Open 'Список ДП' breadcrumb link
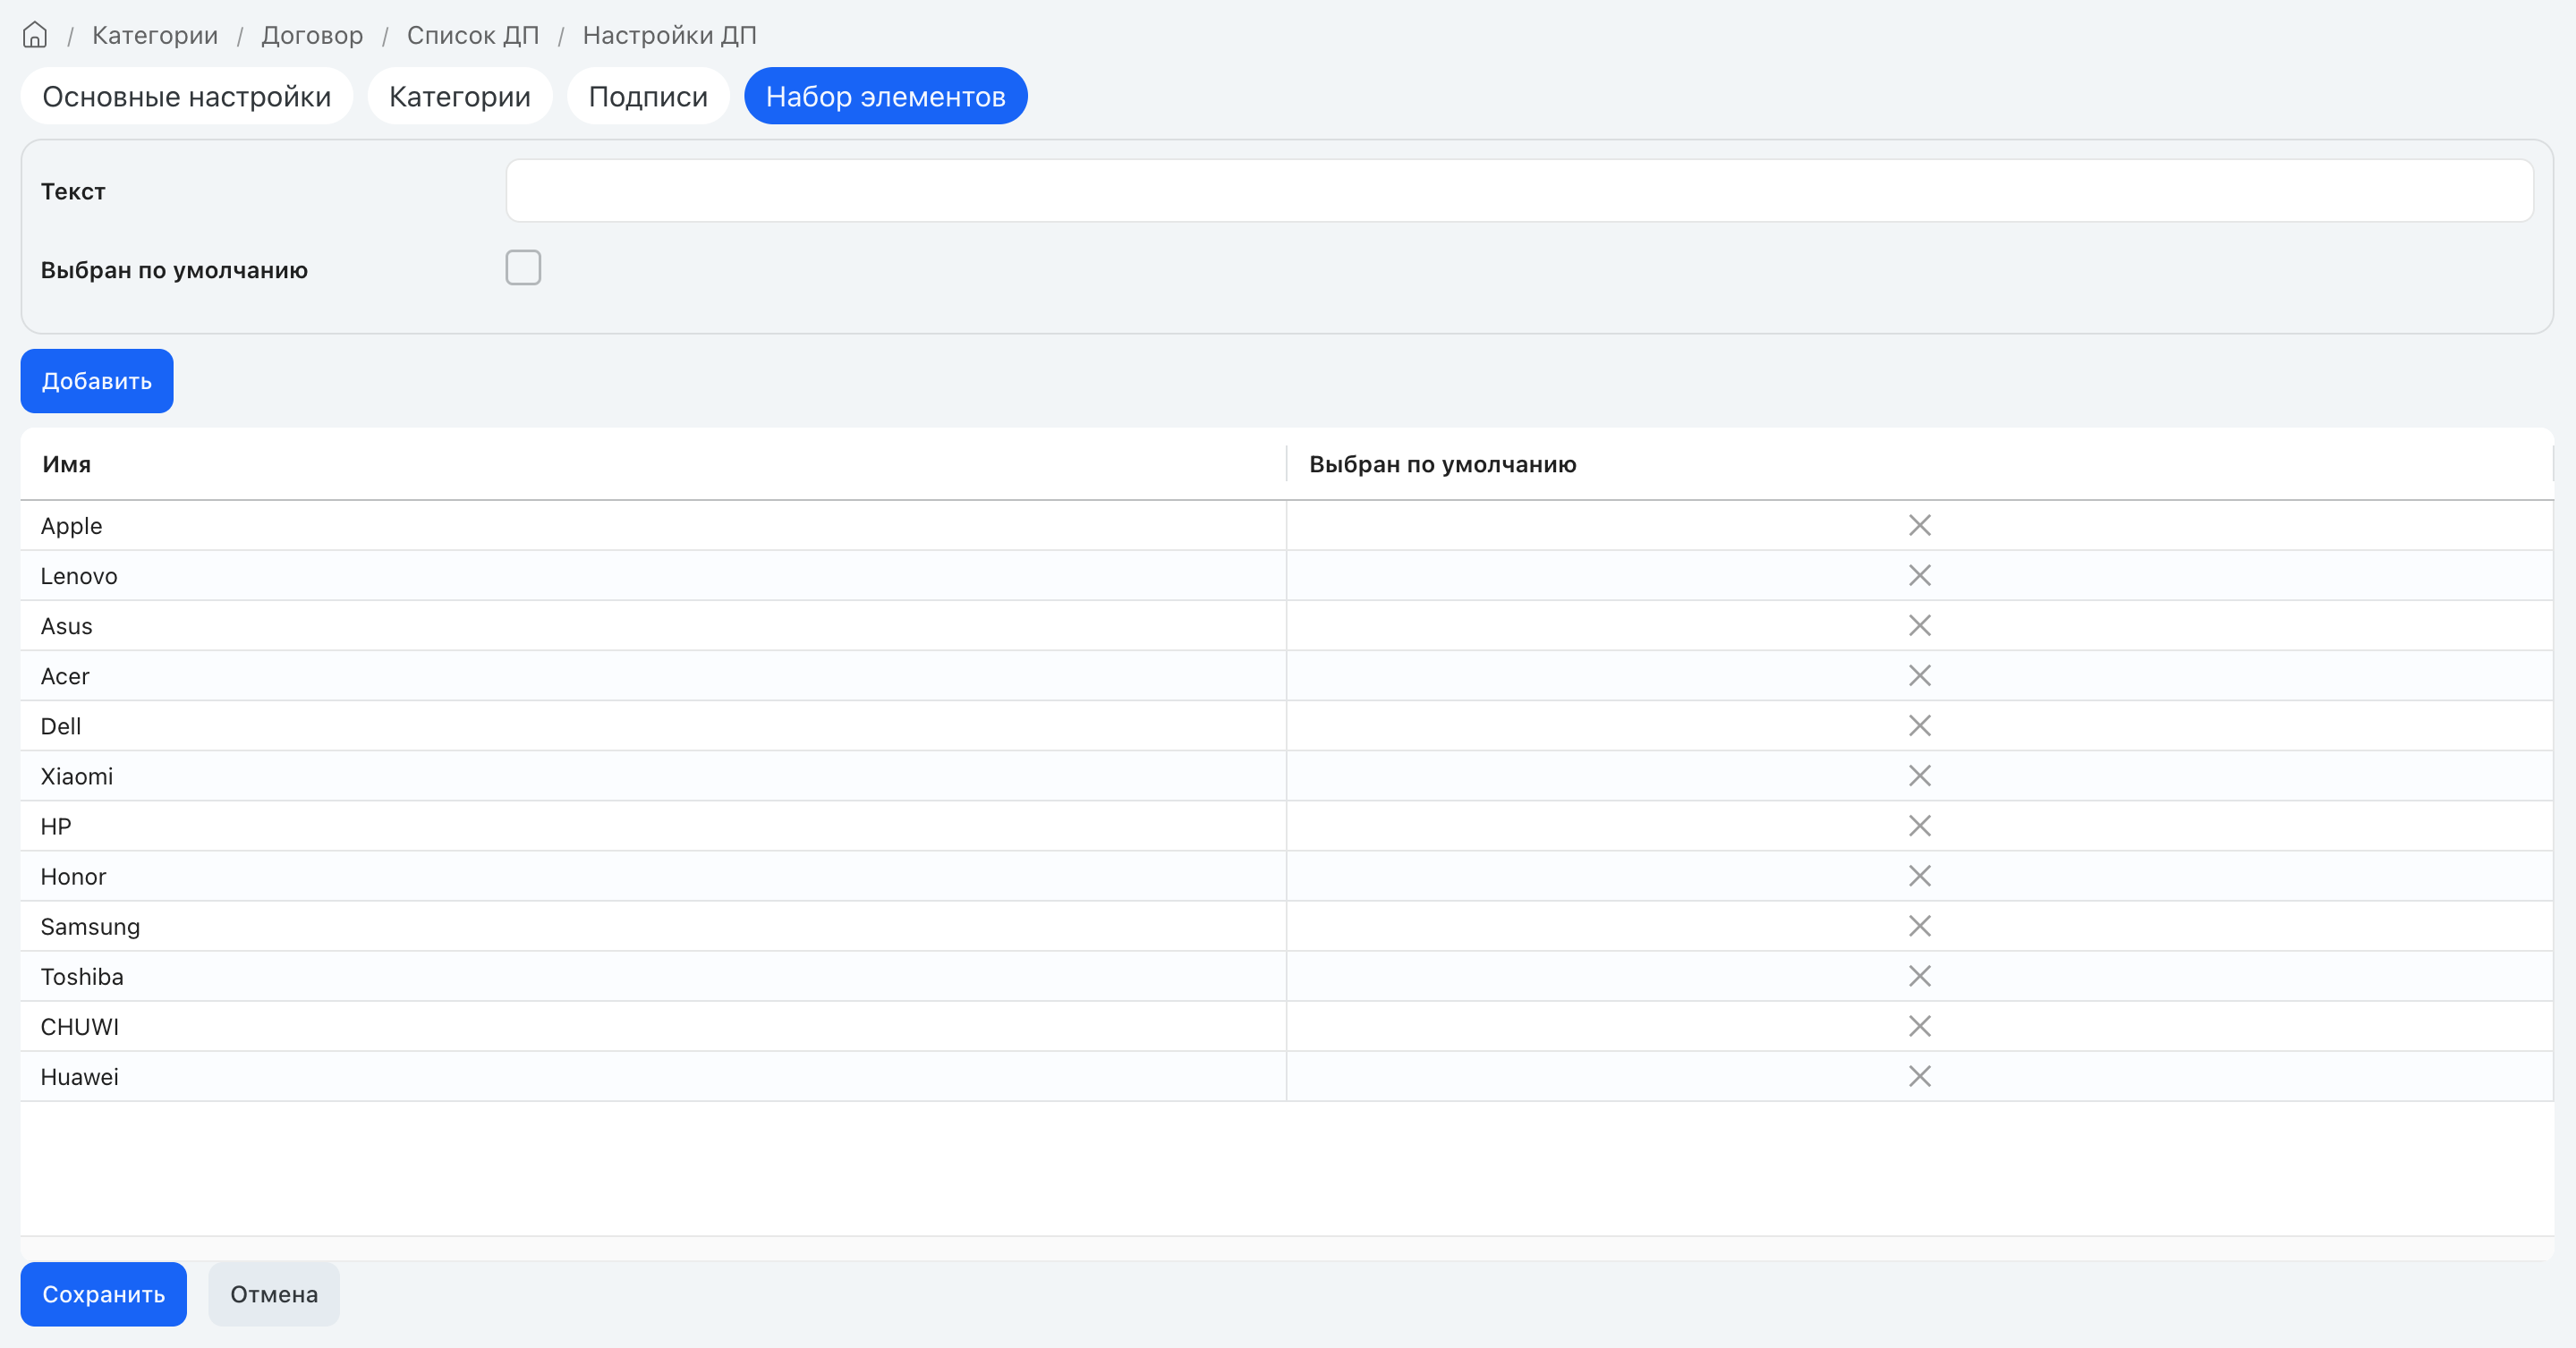This screenshot has width=2576, height=1348. point(473,35)
